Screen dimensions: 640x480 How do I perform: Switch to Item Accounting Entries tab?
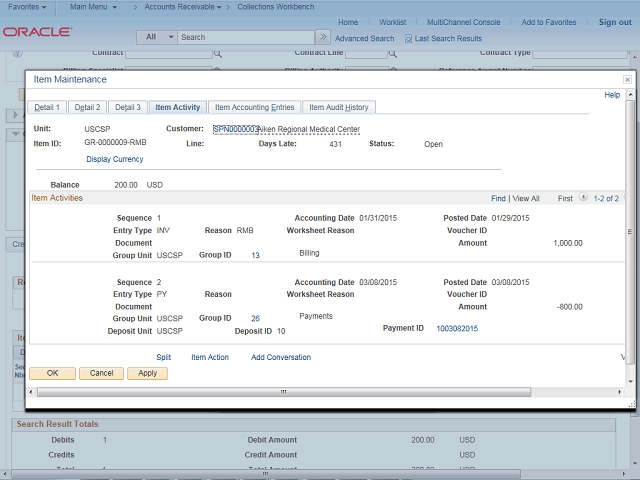click(x=254, y=107)
